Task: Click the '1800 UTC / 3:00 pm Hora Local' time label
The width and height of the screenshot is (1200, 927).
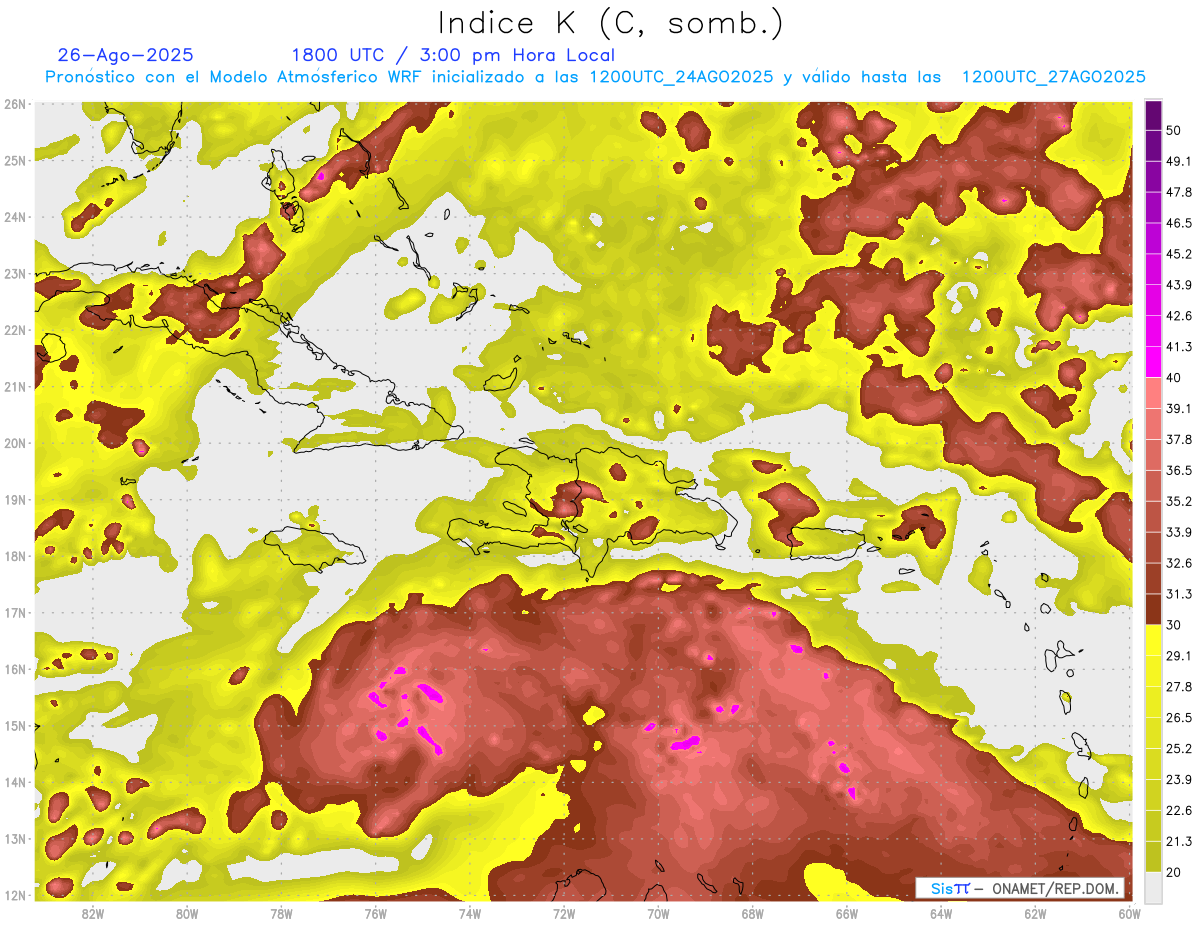Action: 453,56
